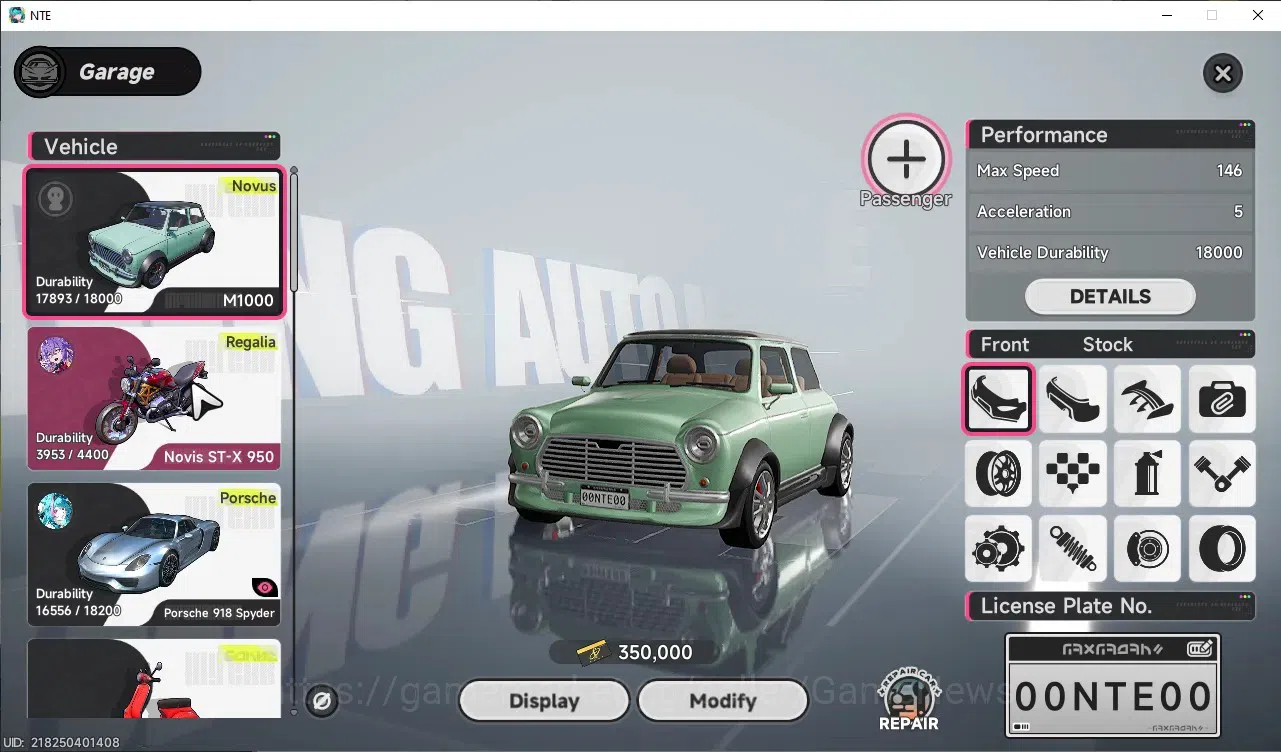1281x752 pixels.
Task: Open the spoiler modification slot
Action: coord(1147,399)
